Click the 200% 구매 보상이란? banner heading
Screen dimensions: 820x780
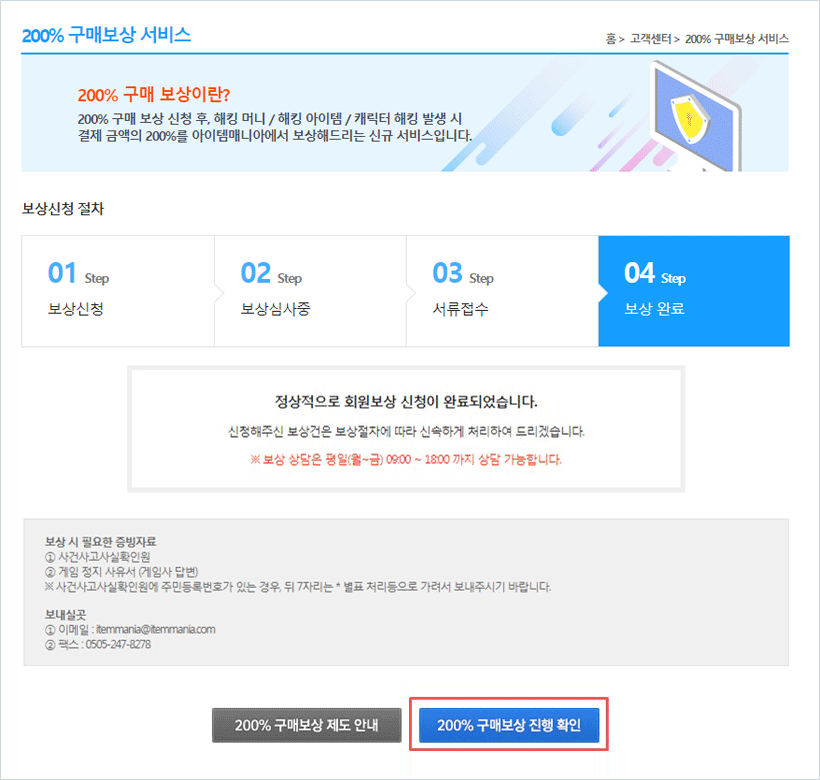point(154,95)
